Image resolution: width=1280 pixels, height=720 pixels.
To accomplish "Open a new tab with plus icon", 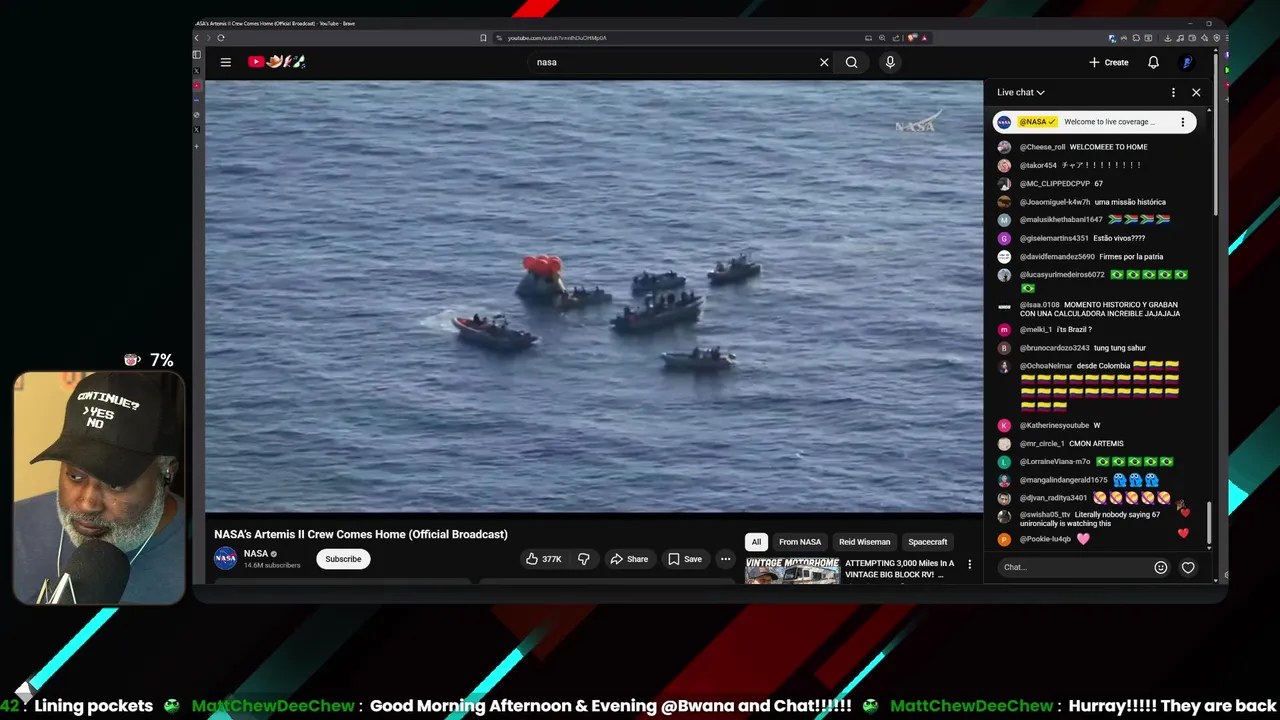I will click(x=196, y=146).
